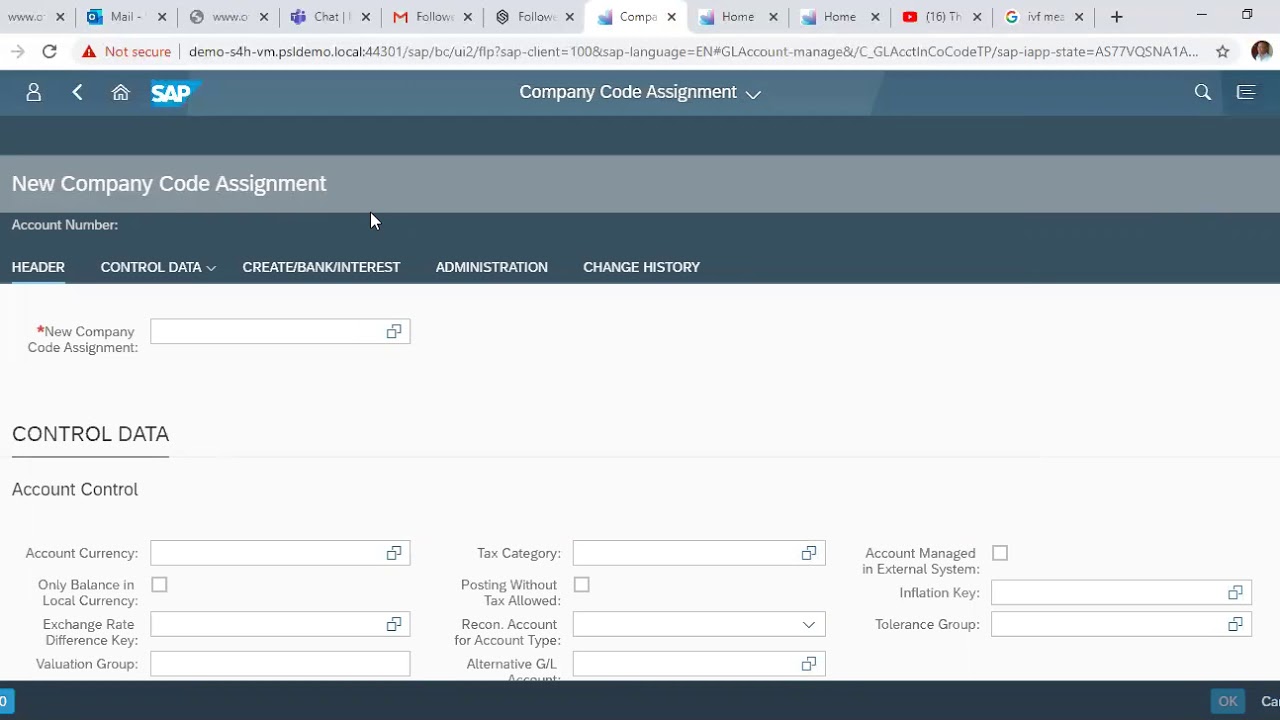Open a new browser tab

tap(1117, 17)
